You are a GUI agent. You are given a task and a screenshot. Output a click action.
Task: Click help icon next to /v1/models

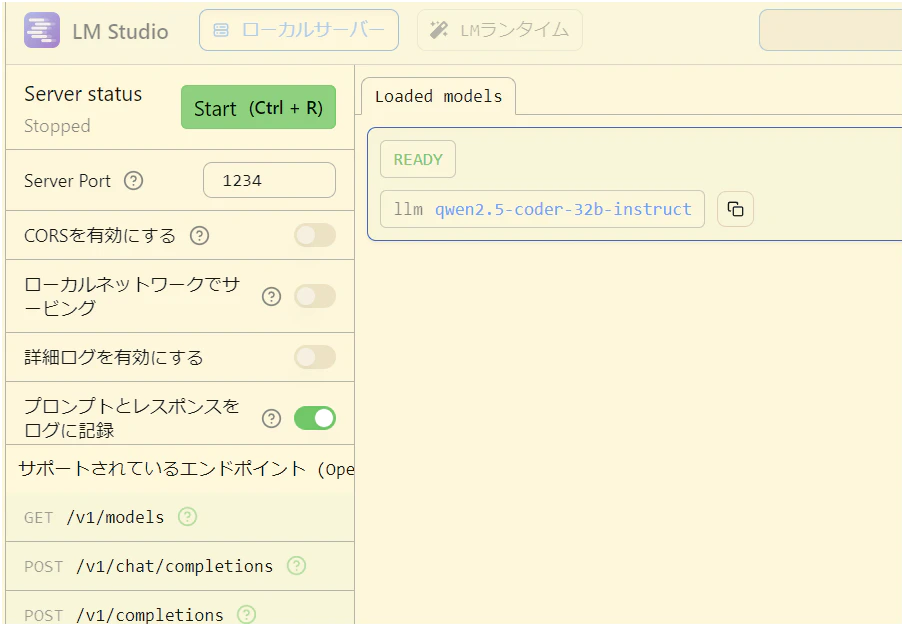pyautogui.click(x=187, y=516)
